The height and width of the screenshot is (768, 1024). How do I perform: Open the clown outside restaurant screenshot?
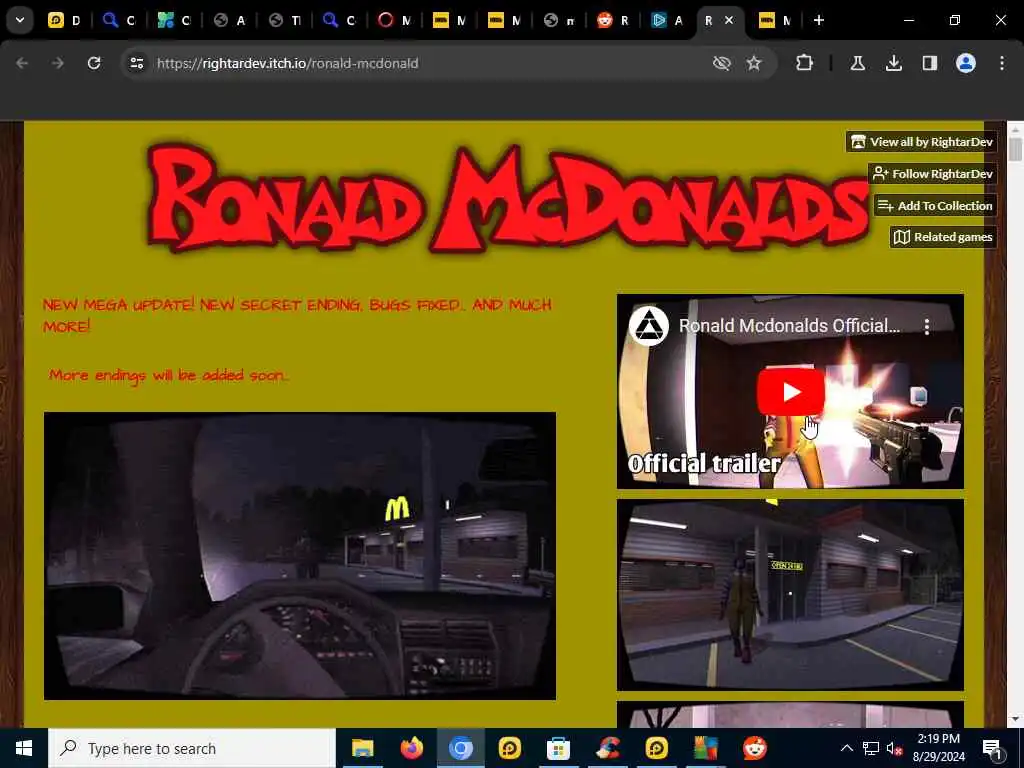click(790, 595)
